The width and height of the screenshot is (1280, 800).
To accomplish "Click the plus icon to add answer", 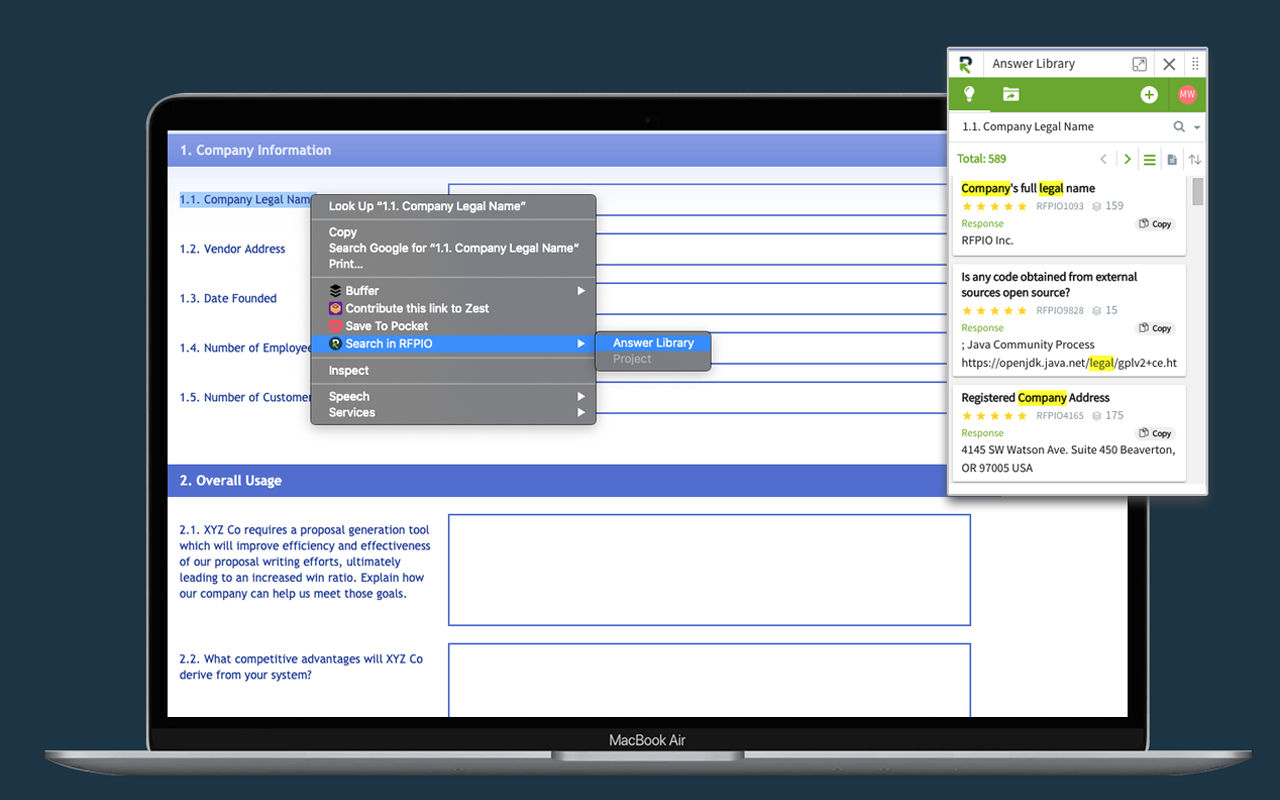I will [x=1148, y=94].
